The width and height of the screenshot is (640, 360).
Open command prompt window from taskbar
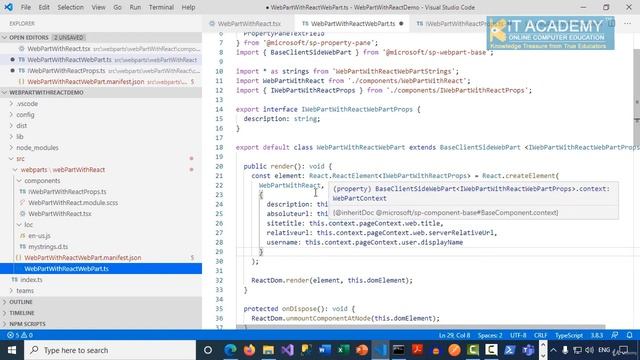(398, 350)
